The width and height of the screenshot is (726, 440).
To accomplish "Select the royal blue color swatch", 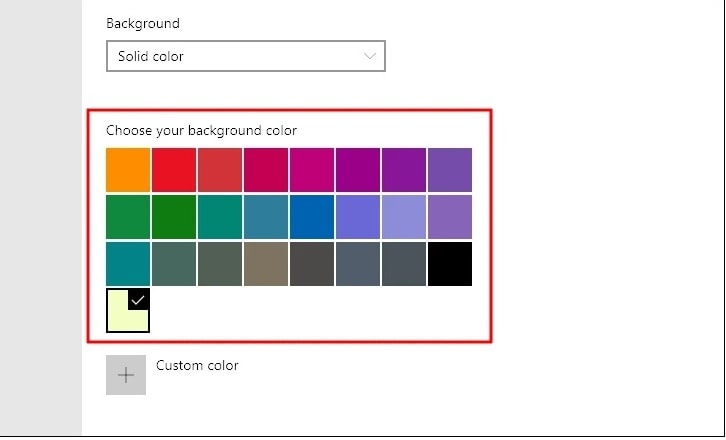I will tap(312, 217).
